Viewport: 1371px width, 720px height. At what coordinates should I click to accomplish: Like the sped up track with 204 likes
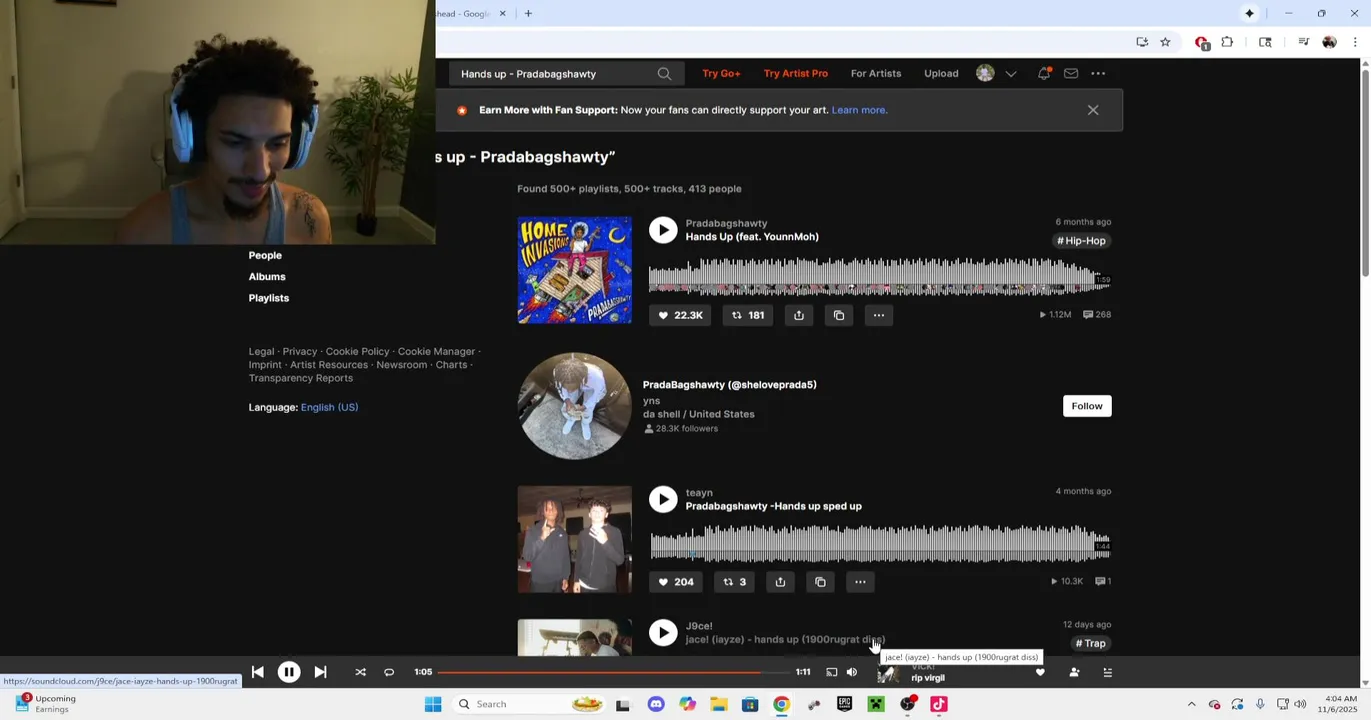[676, 582]
